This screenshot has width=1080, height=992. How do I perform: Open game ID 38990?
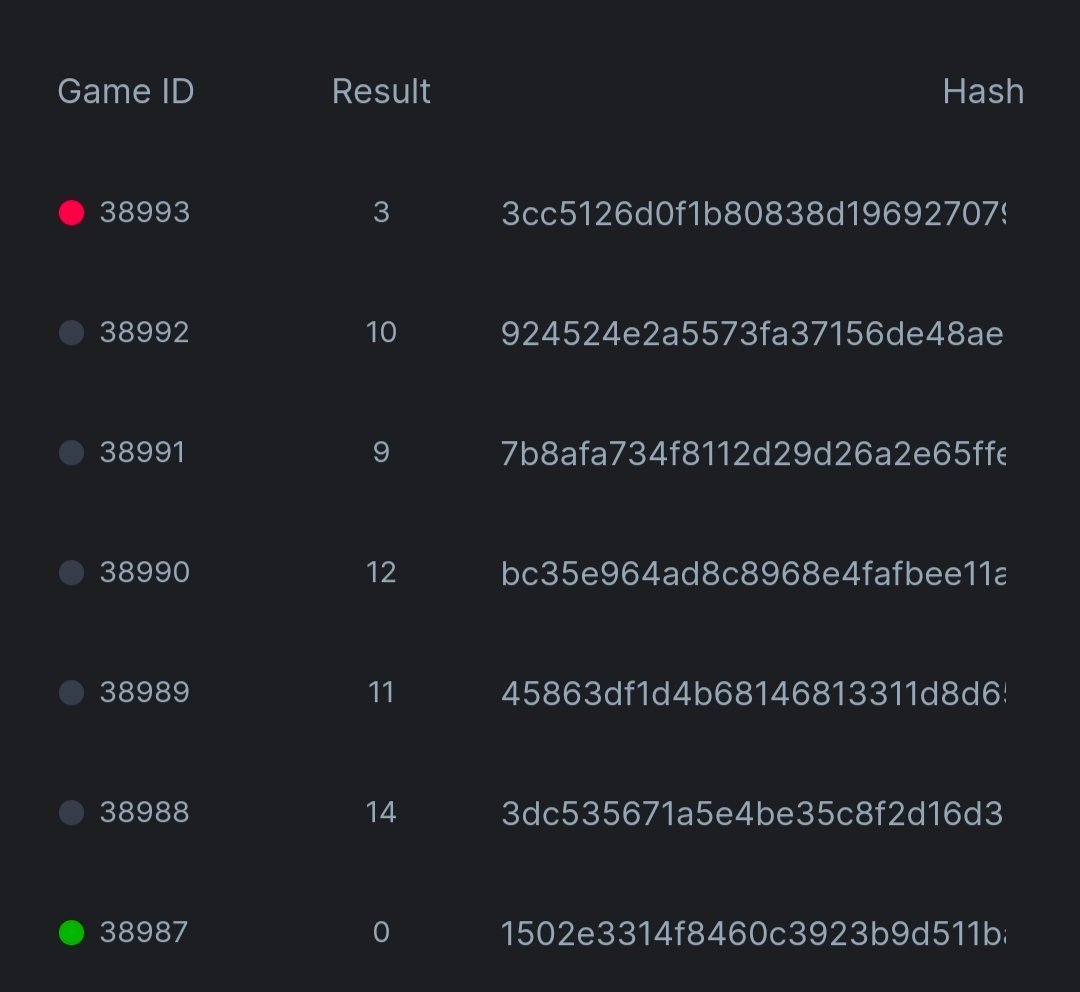[x=145, y=572]
